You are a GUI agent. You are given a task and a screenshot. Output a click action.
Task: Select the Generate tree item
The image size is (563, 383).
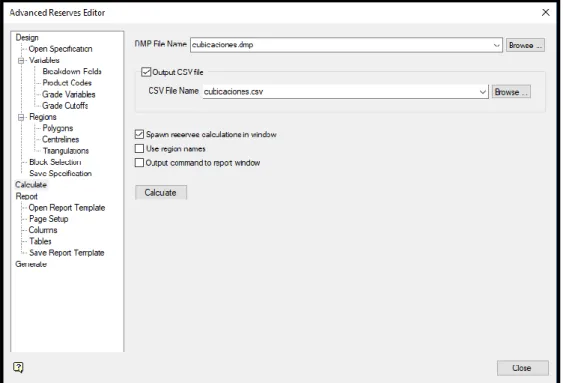[31, 264]
